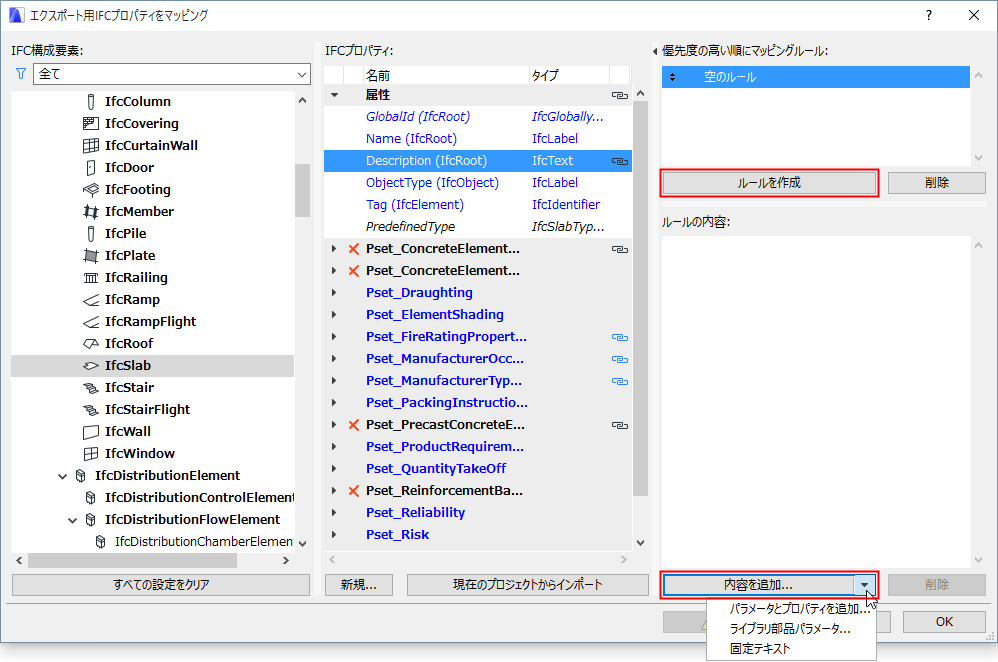Collapse the mapping rules panel arrow
Image resolution: width=998 pixels, height=662 pixels.
(655, 51)
